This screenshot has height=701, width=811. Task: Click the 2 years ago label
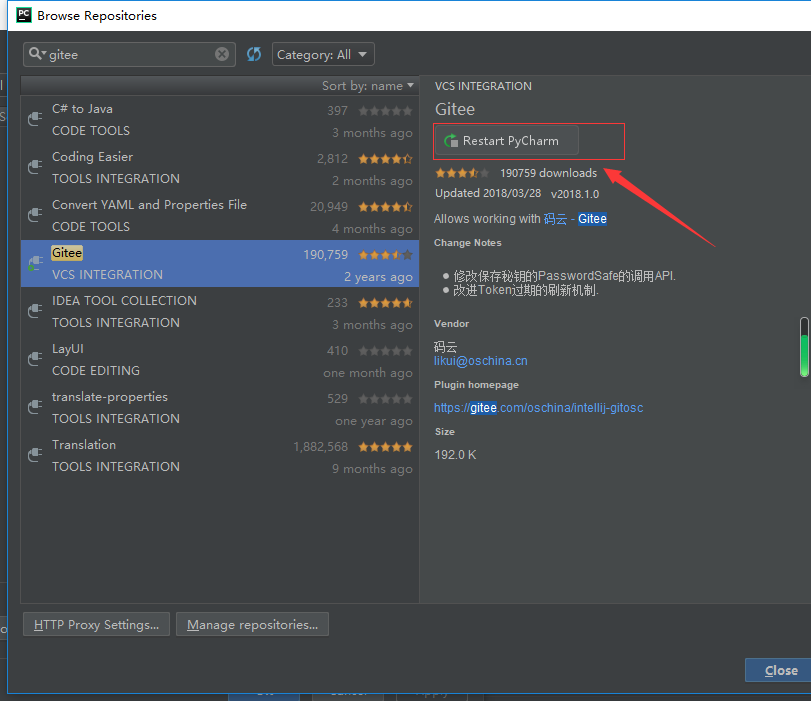coord(379,277)
